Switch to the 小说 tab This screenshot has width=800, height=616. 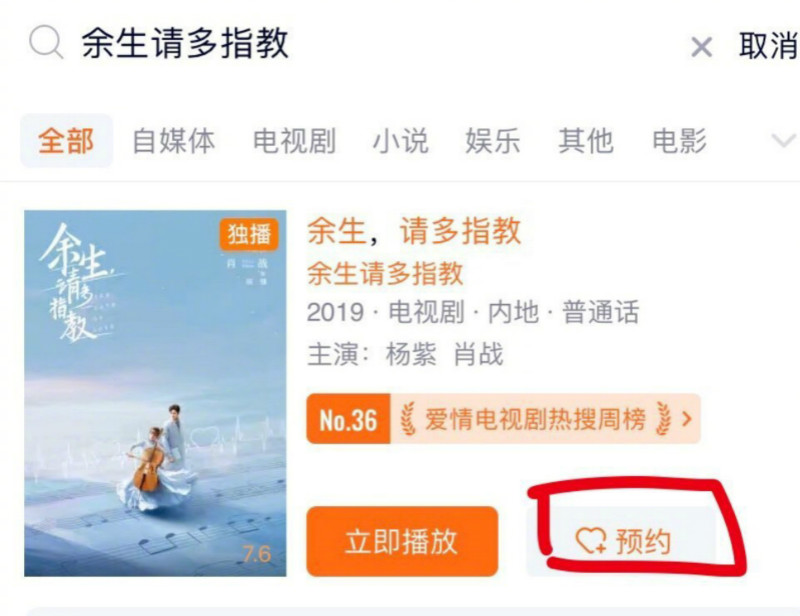pyautogui.click(x=401, y=141)
